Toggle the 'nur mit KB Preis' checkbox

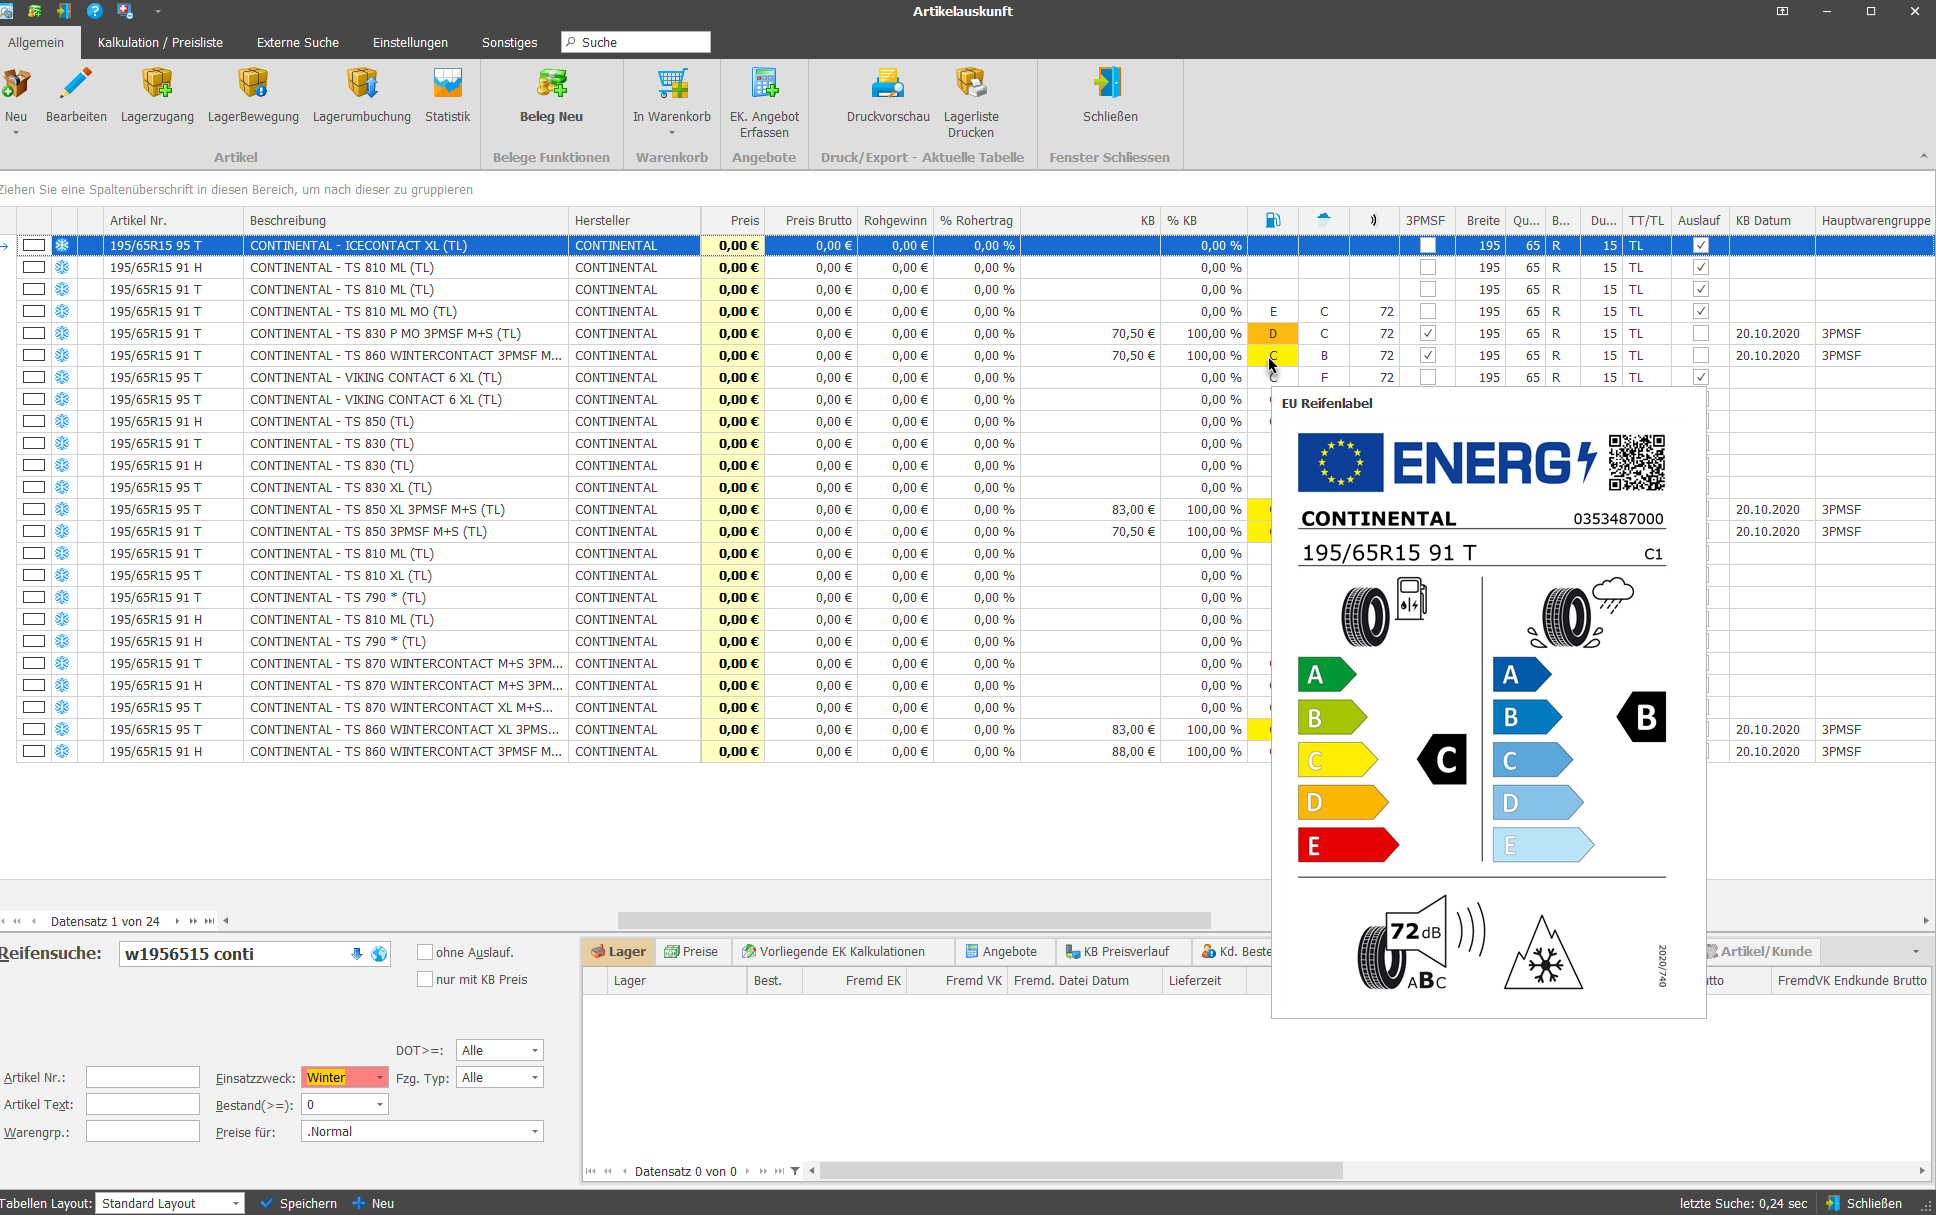[425, 979]
